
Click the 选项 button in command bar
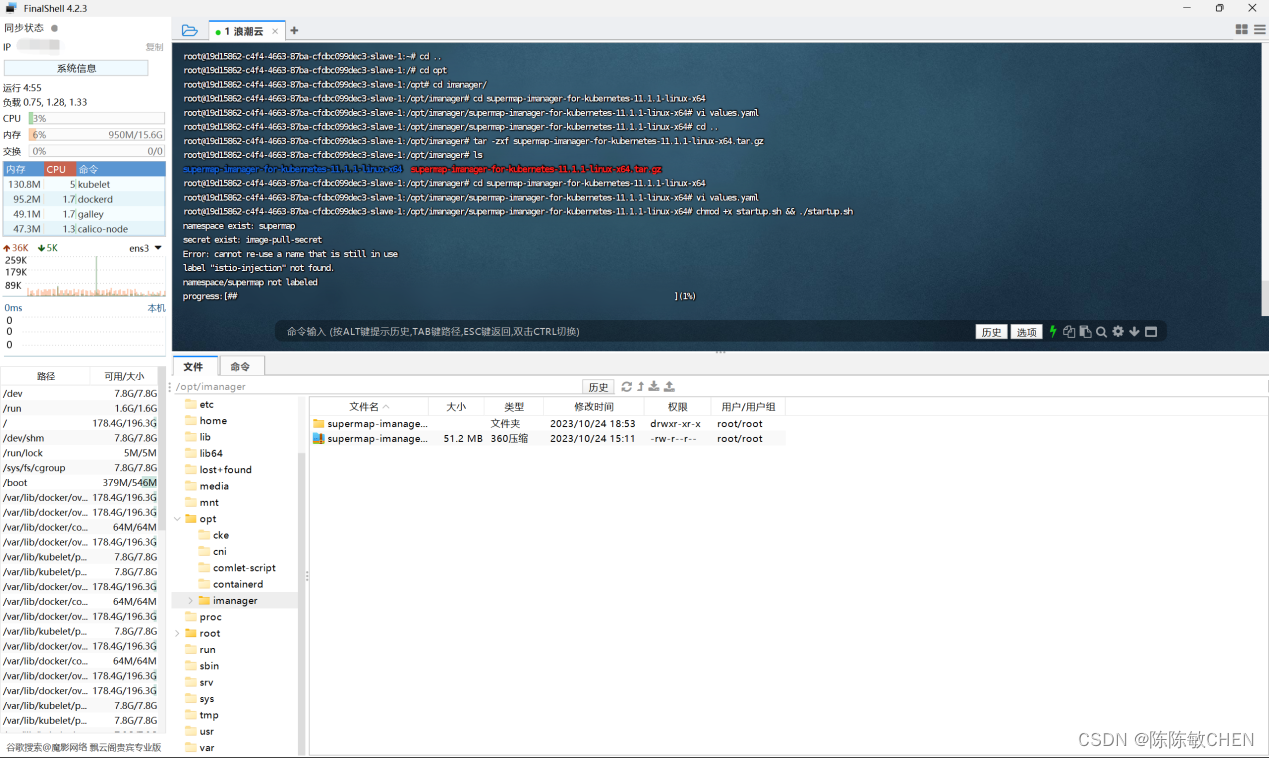click(x=1026, y=332)
